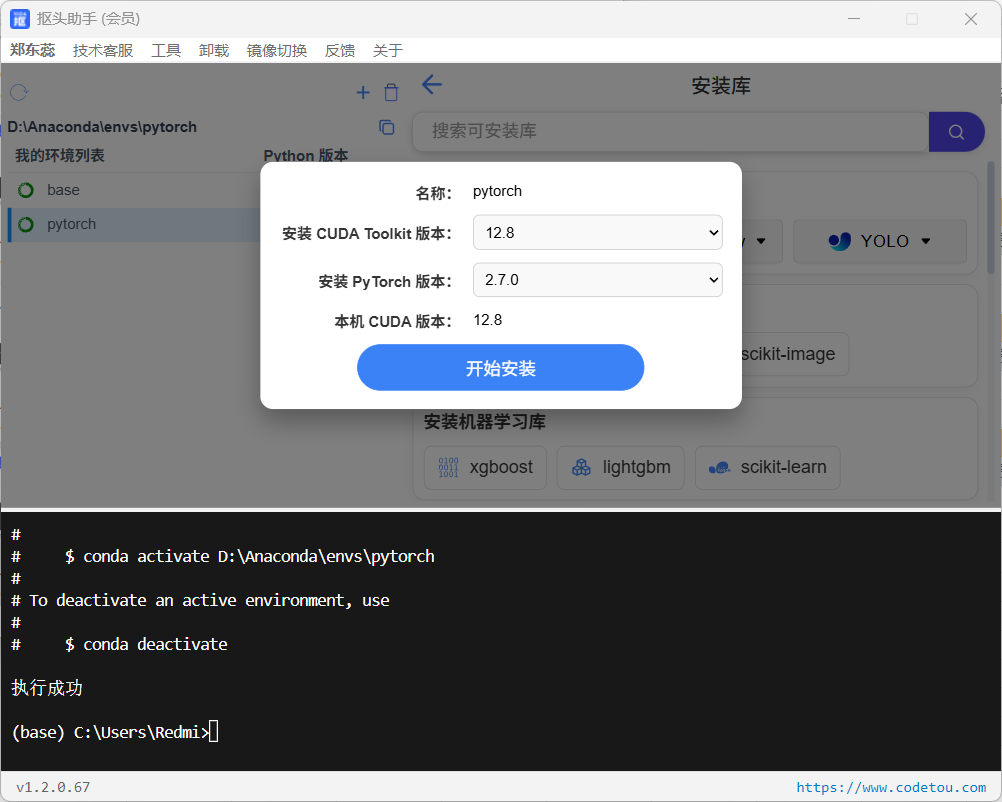Open the 郑东蕊 user menu
The height and width of the screenshot is (802, 1002).
pyautogui.click(x=33, y=50)
